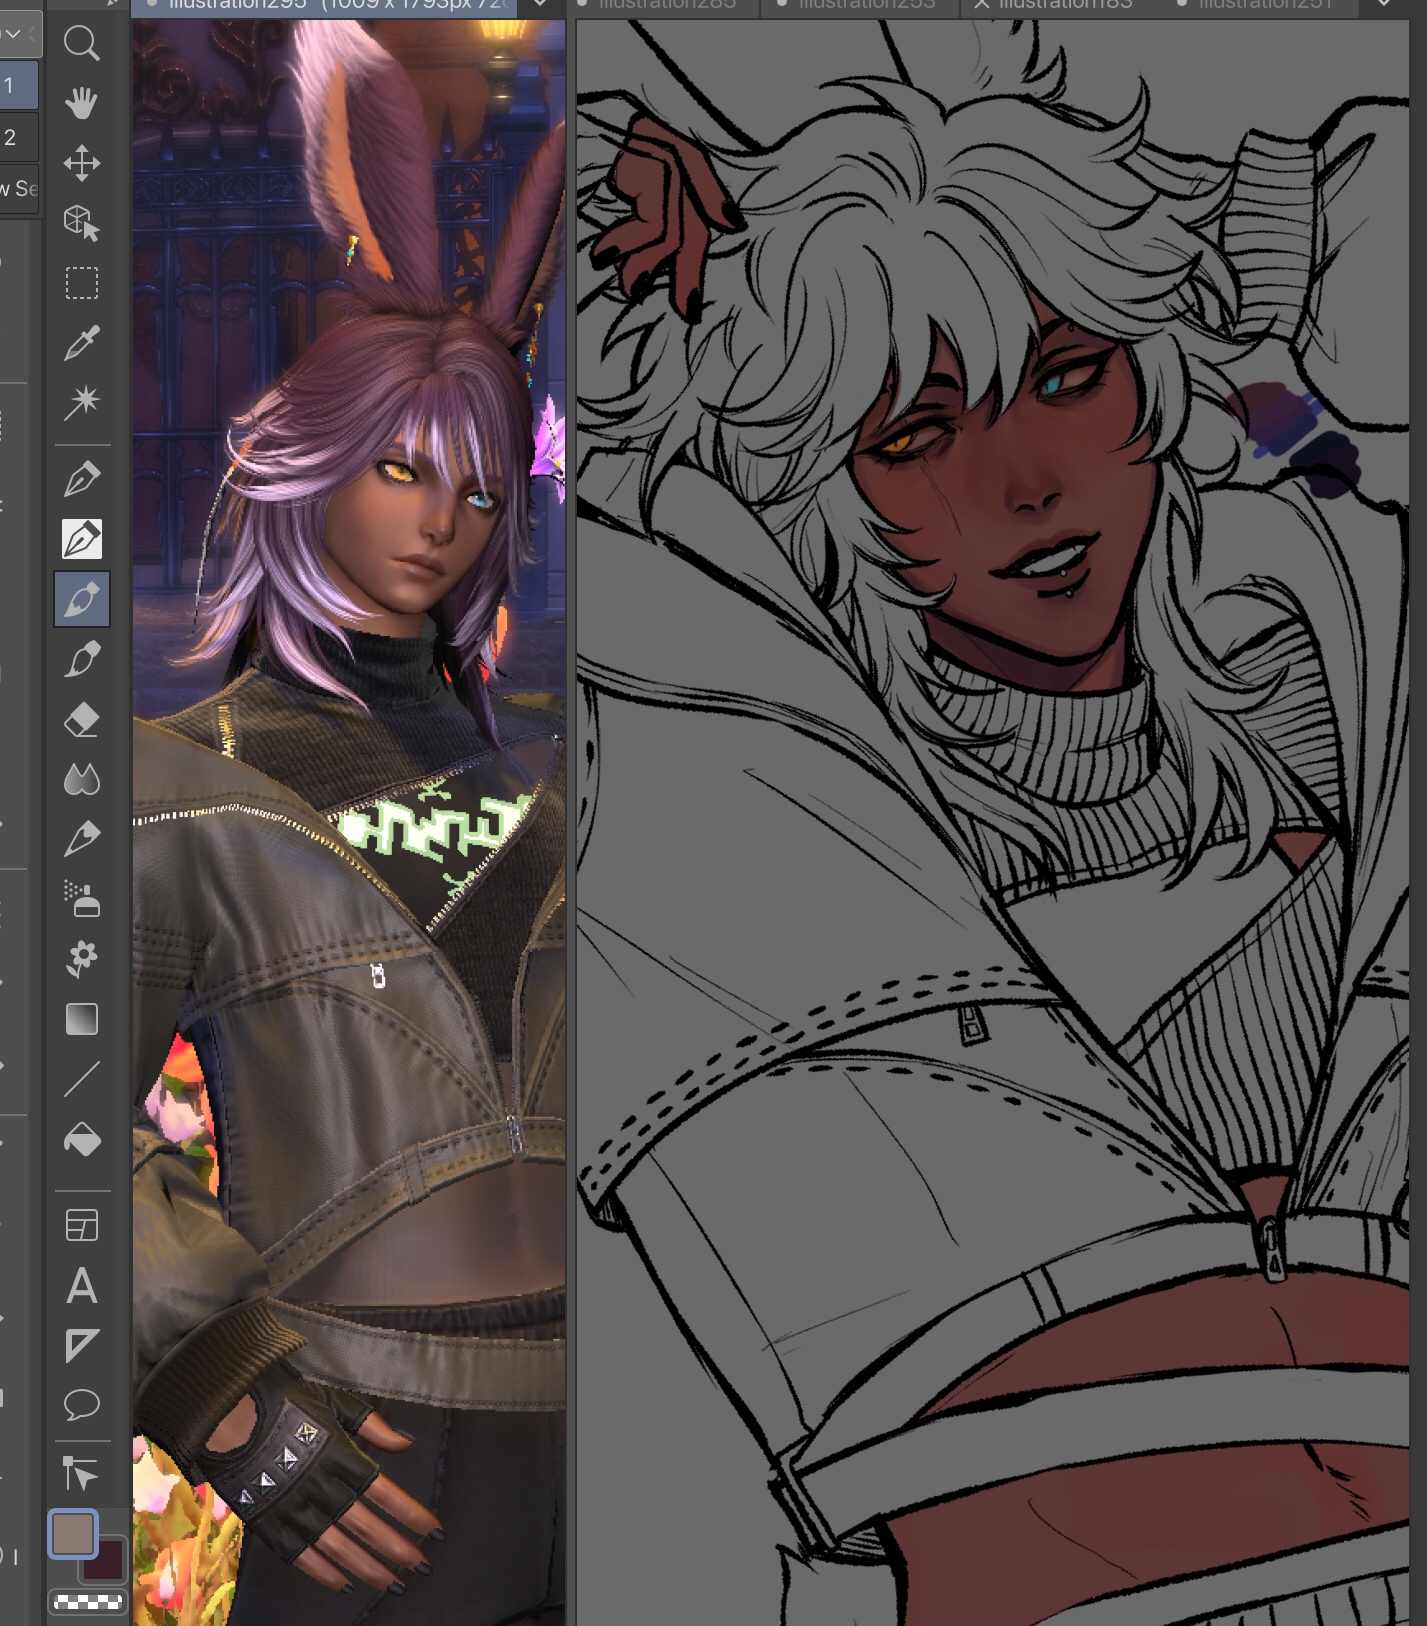
Task: Choose the rectangular Selection marquee tool
Action: [x=81, y=283]
